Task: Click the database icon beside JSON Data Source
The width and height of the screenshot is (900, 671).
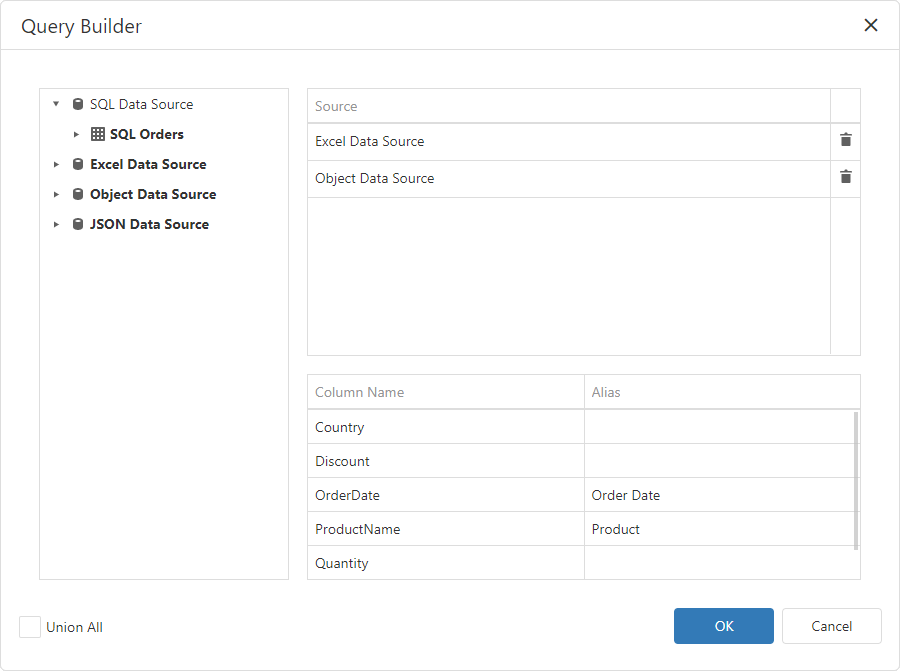Action: point(77,224)
